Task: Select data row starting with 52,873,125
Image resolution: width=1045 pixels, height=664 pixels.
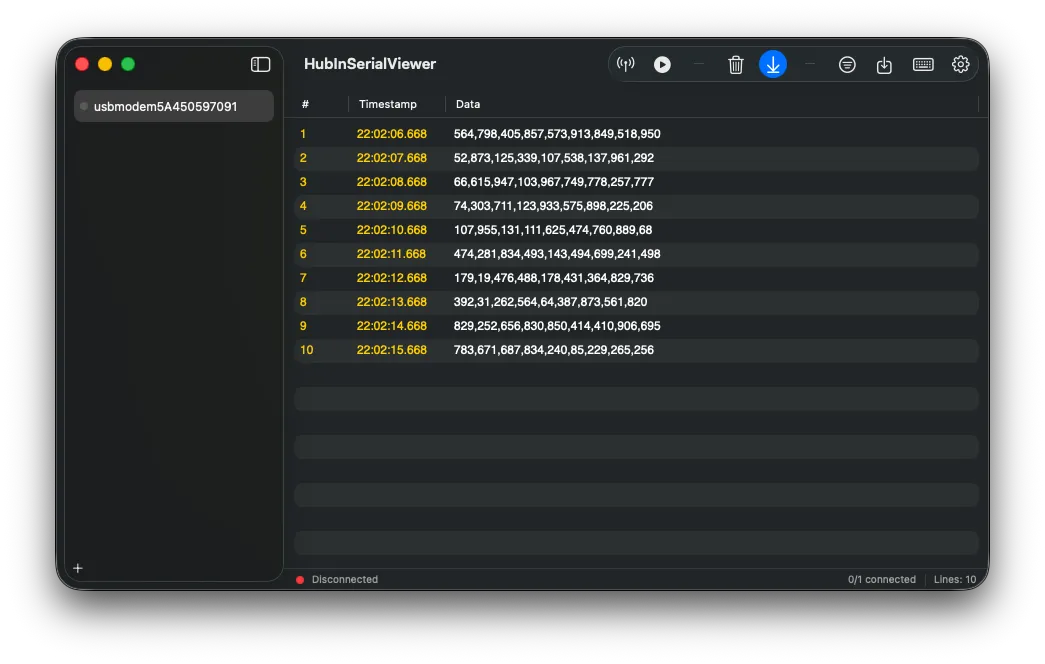Action: pos(554,158)
